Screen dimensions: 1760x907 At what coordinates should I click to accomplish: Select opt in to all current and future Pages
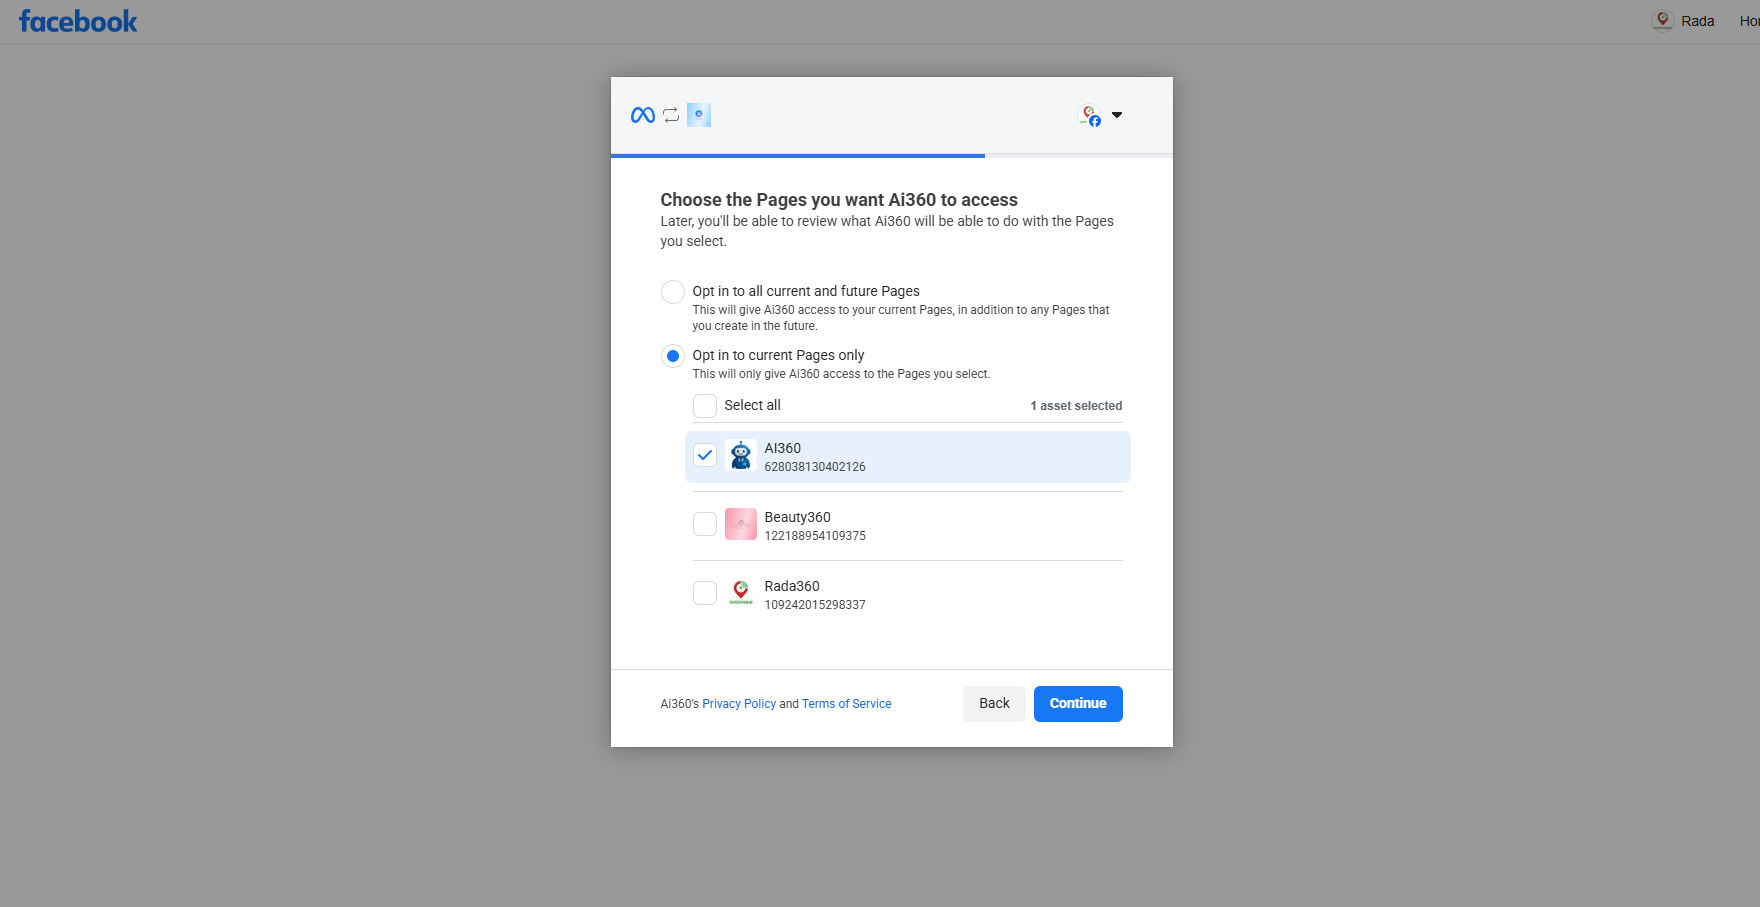point(672,291)
